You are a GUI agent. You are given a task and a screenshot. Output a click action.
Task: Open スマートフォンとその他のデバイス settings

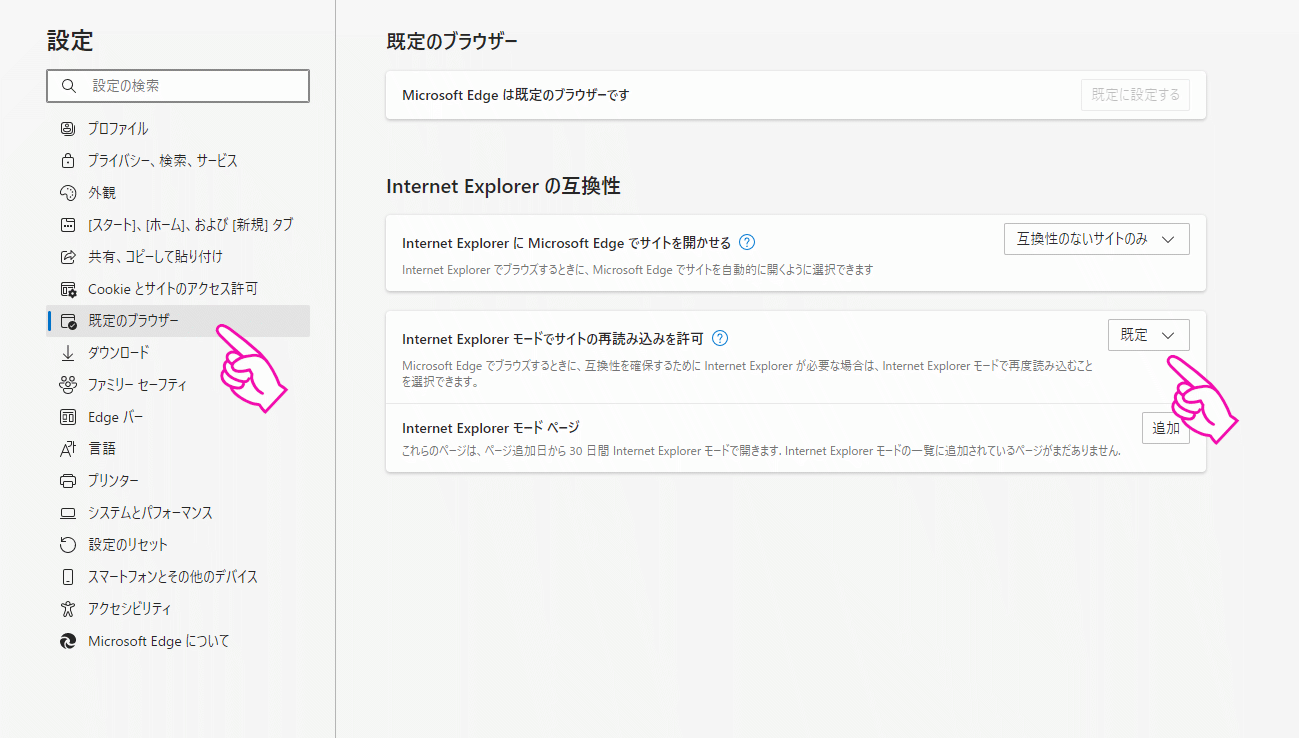click(172, 577)
